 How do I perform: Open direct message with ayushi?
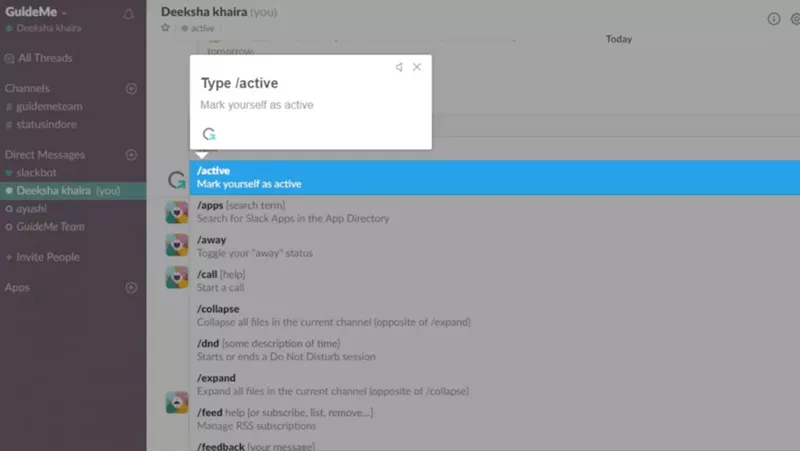click(32, 209)
